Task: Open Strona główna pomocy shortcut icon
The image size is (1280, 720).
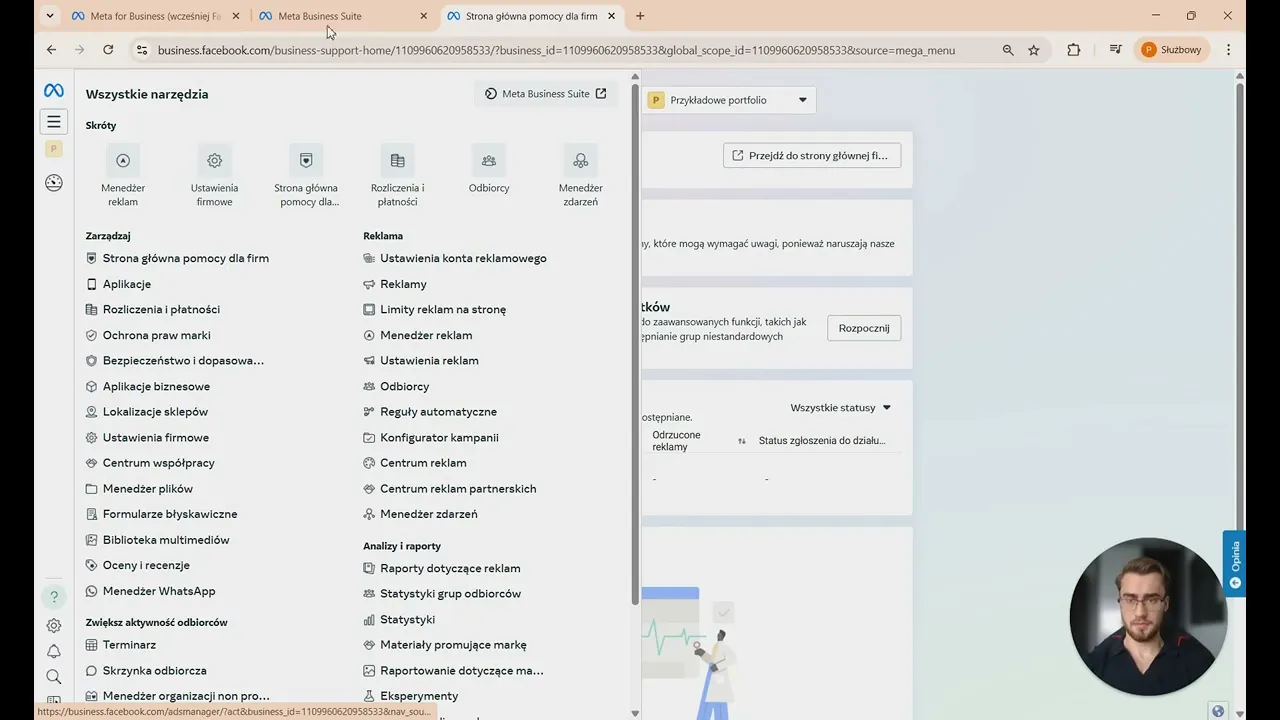Action: pos(306,160)
